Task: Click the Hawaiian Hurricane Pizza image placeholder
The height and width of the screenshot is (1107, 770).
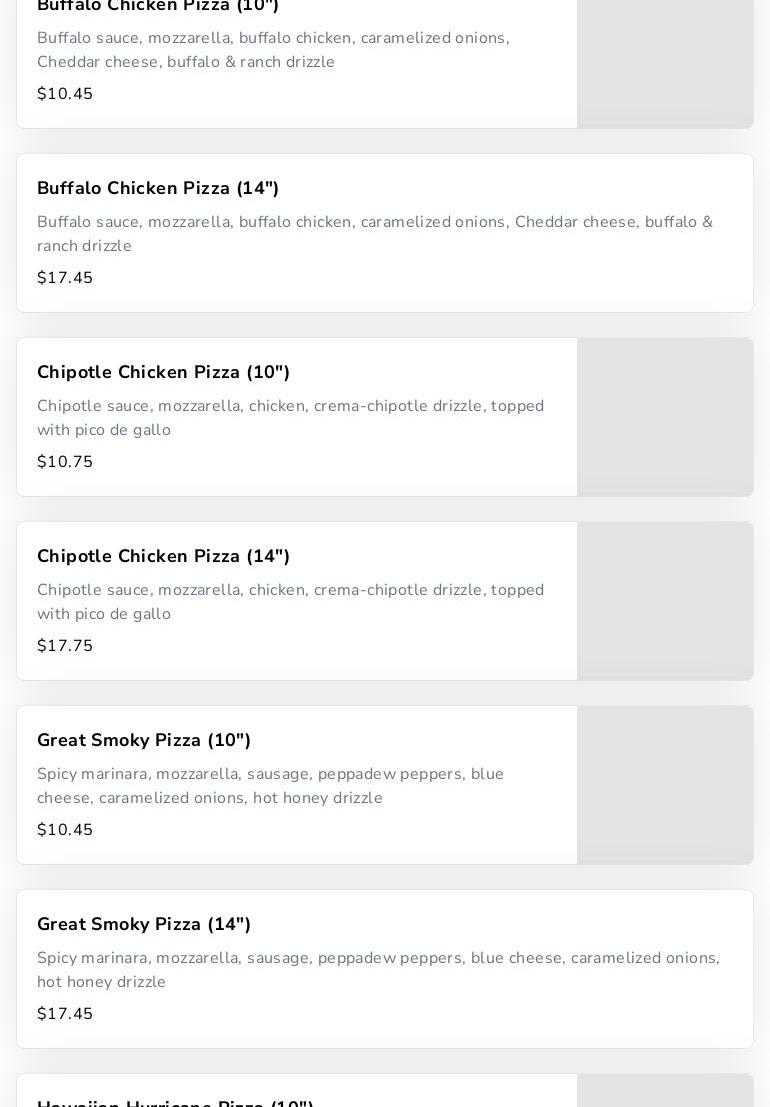Action: [664, 1091]
